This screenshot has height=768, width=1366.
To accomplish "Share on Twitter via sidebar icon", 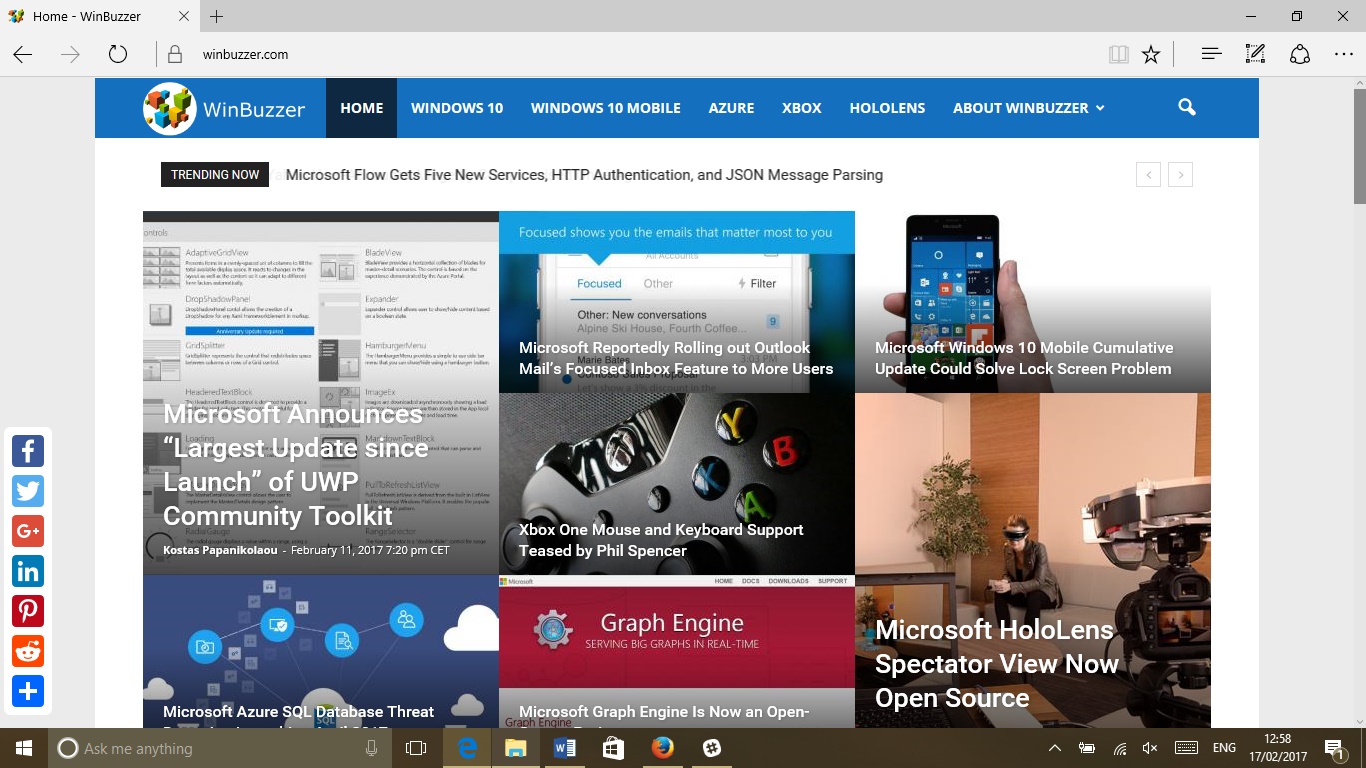I will [x=28, y=491].
